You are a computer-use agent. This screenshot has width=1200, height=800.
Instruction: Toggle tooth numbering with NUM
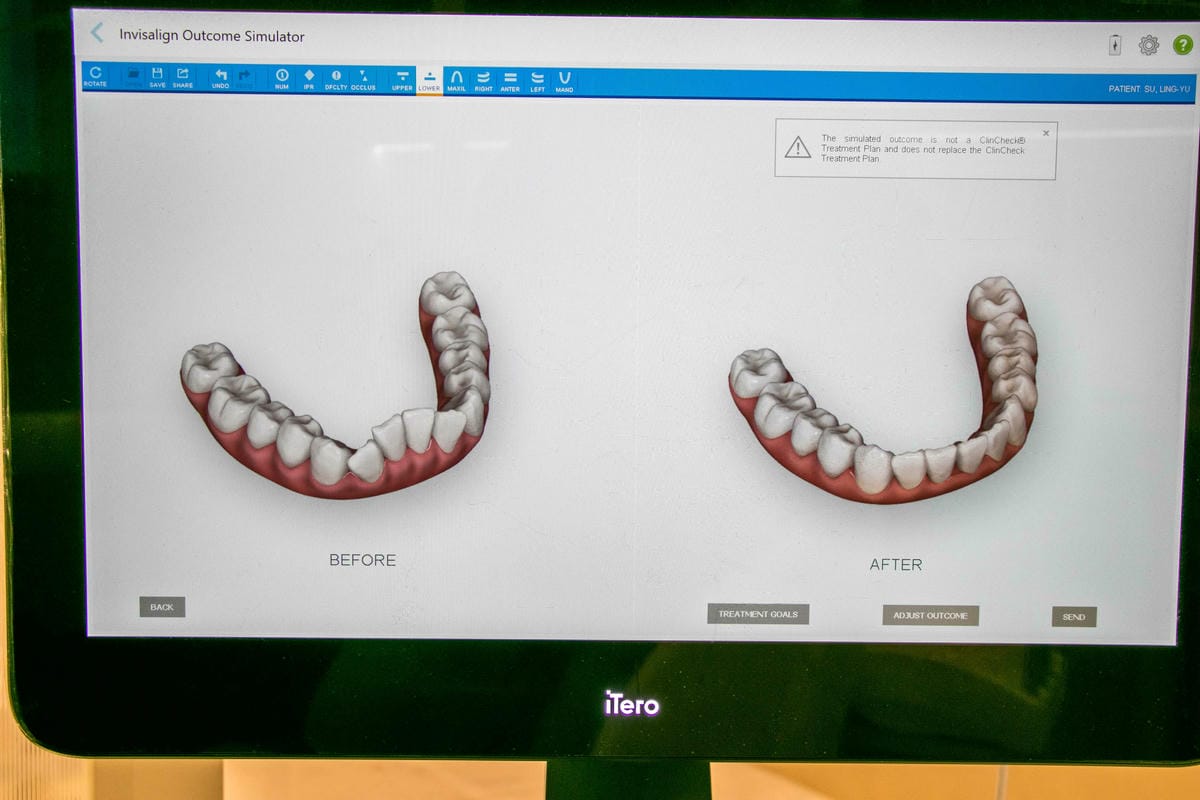(x=282, y=79)
